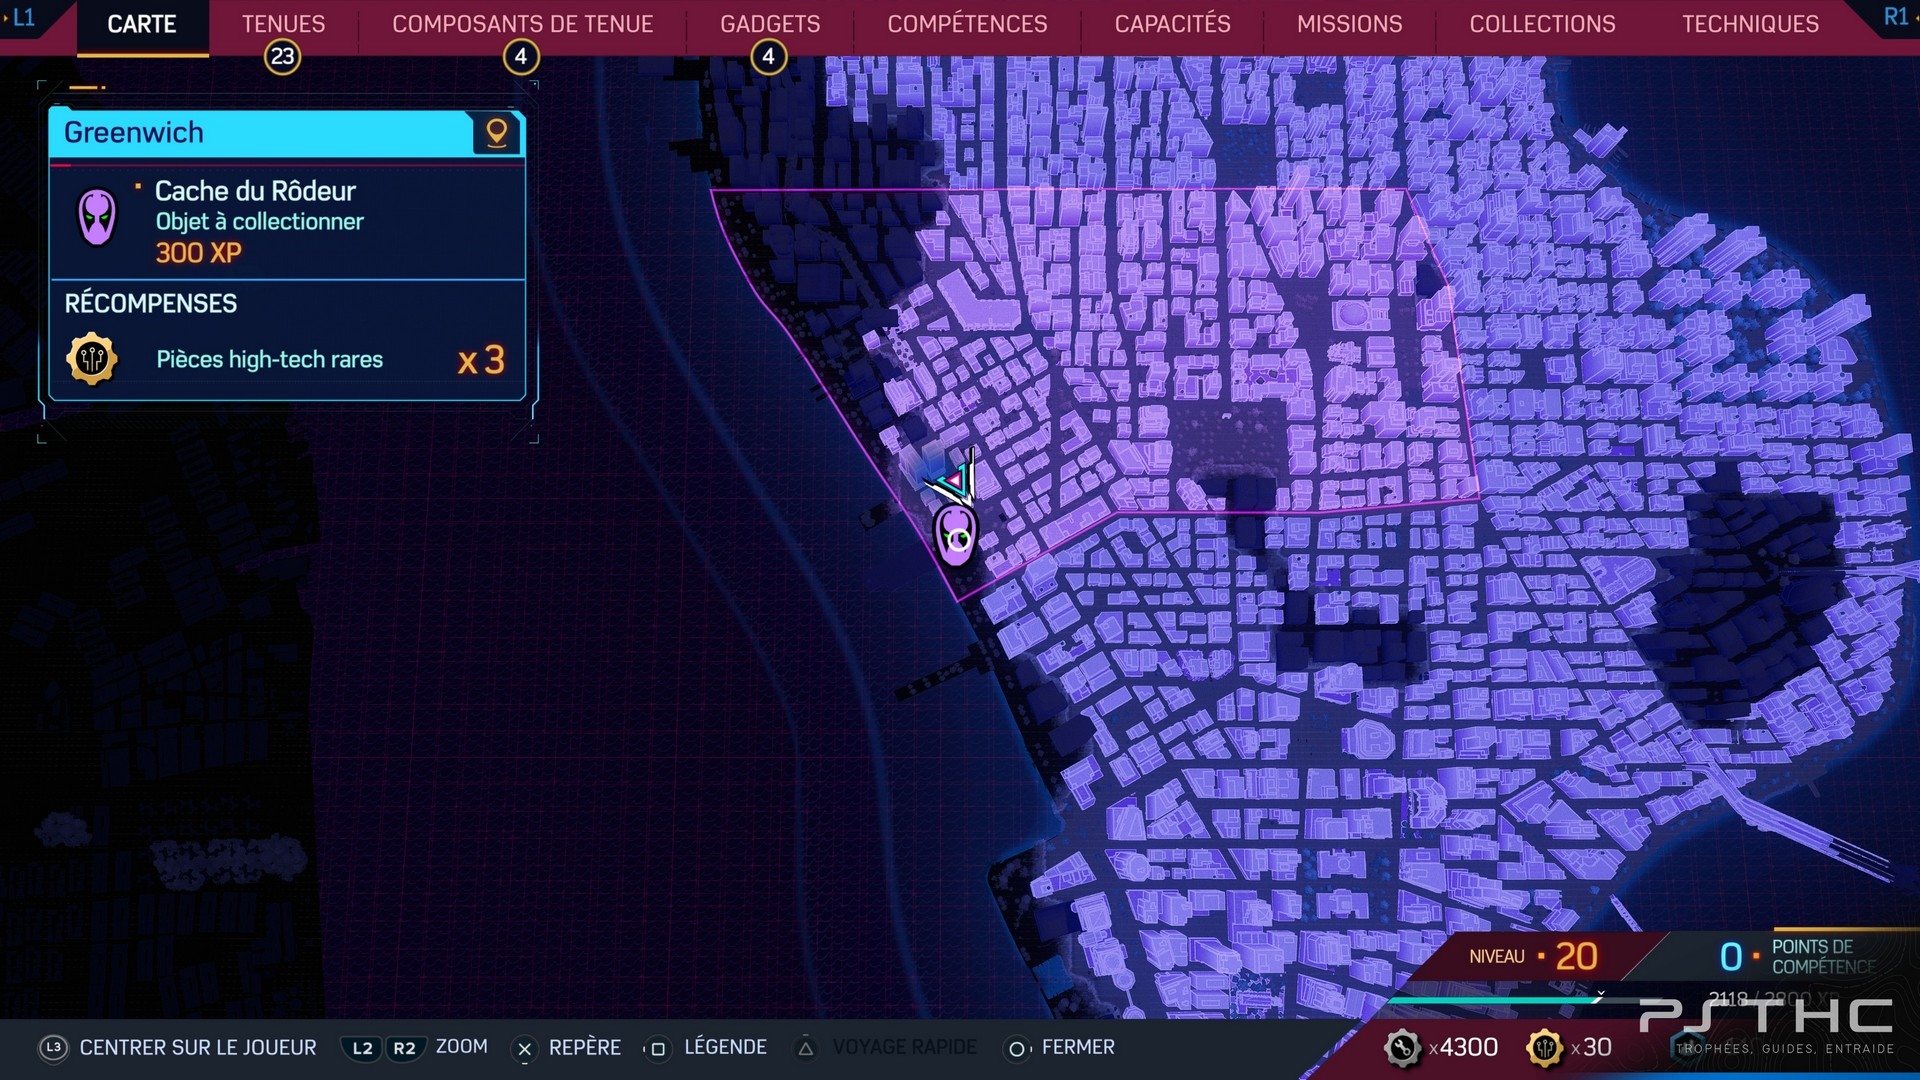Open the LÉGENDE map legend

click(x=726, y=1047)
